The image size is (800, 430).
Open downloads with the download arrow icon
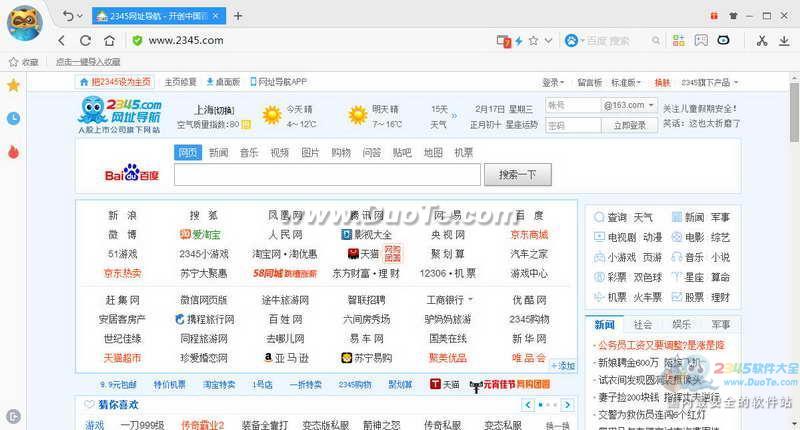(x=784, y=40)
